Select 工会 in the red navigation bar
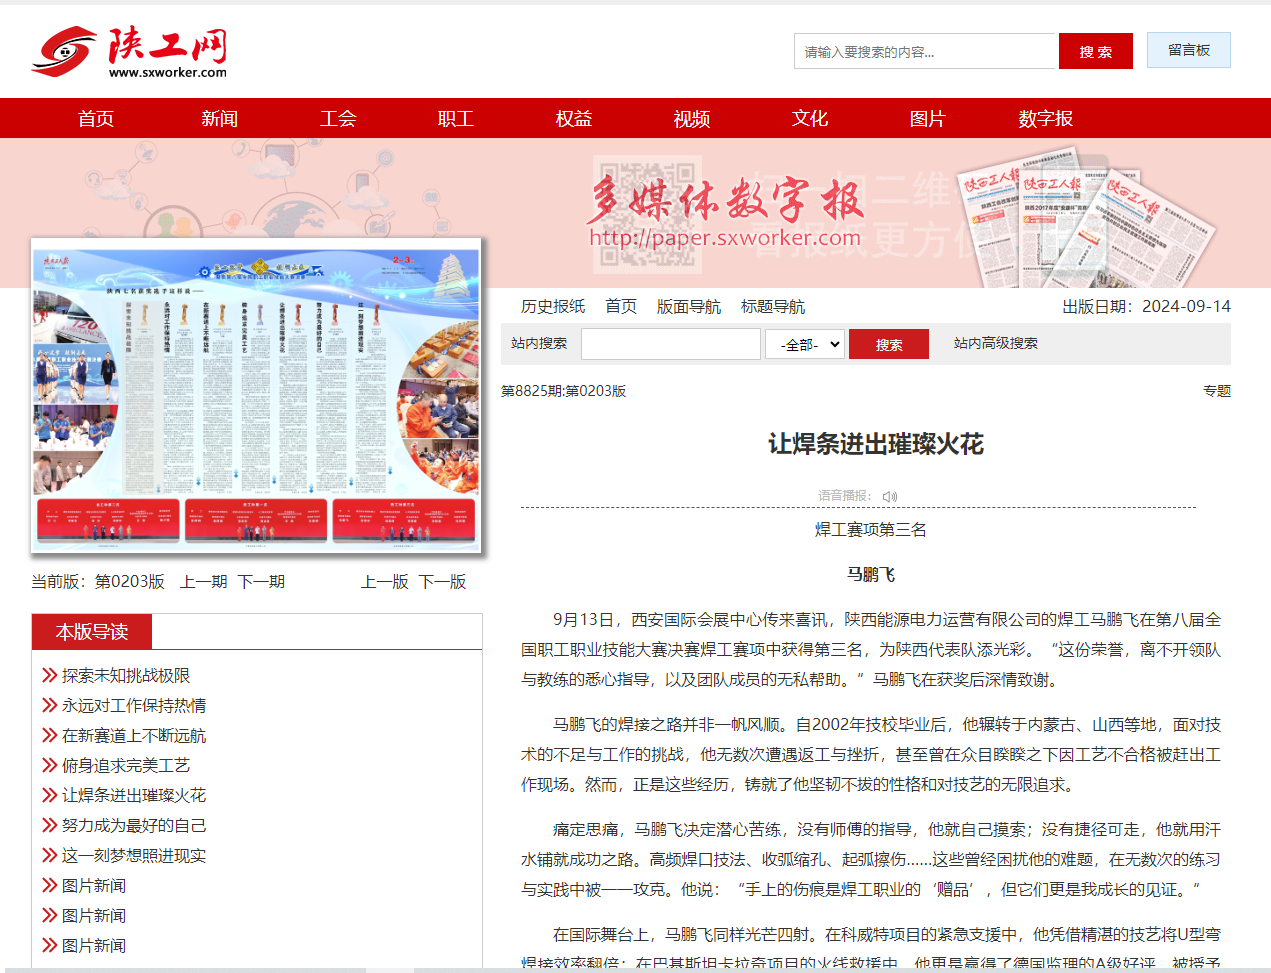1271x973 pixels. tap(337, 119)
